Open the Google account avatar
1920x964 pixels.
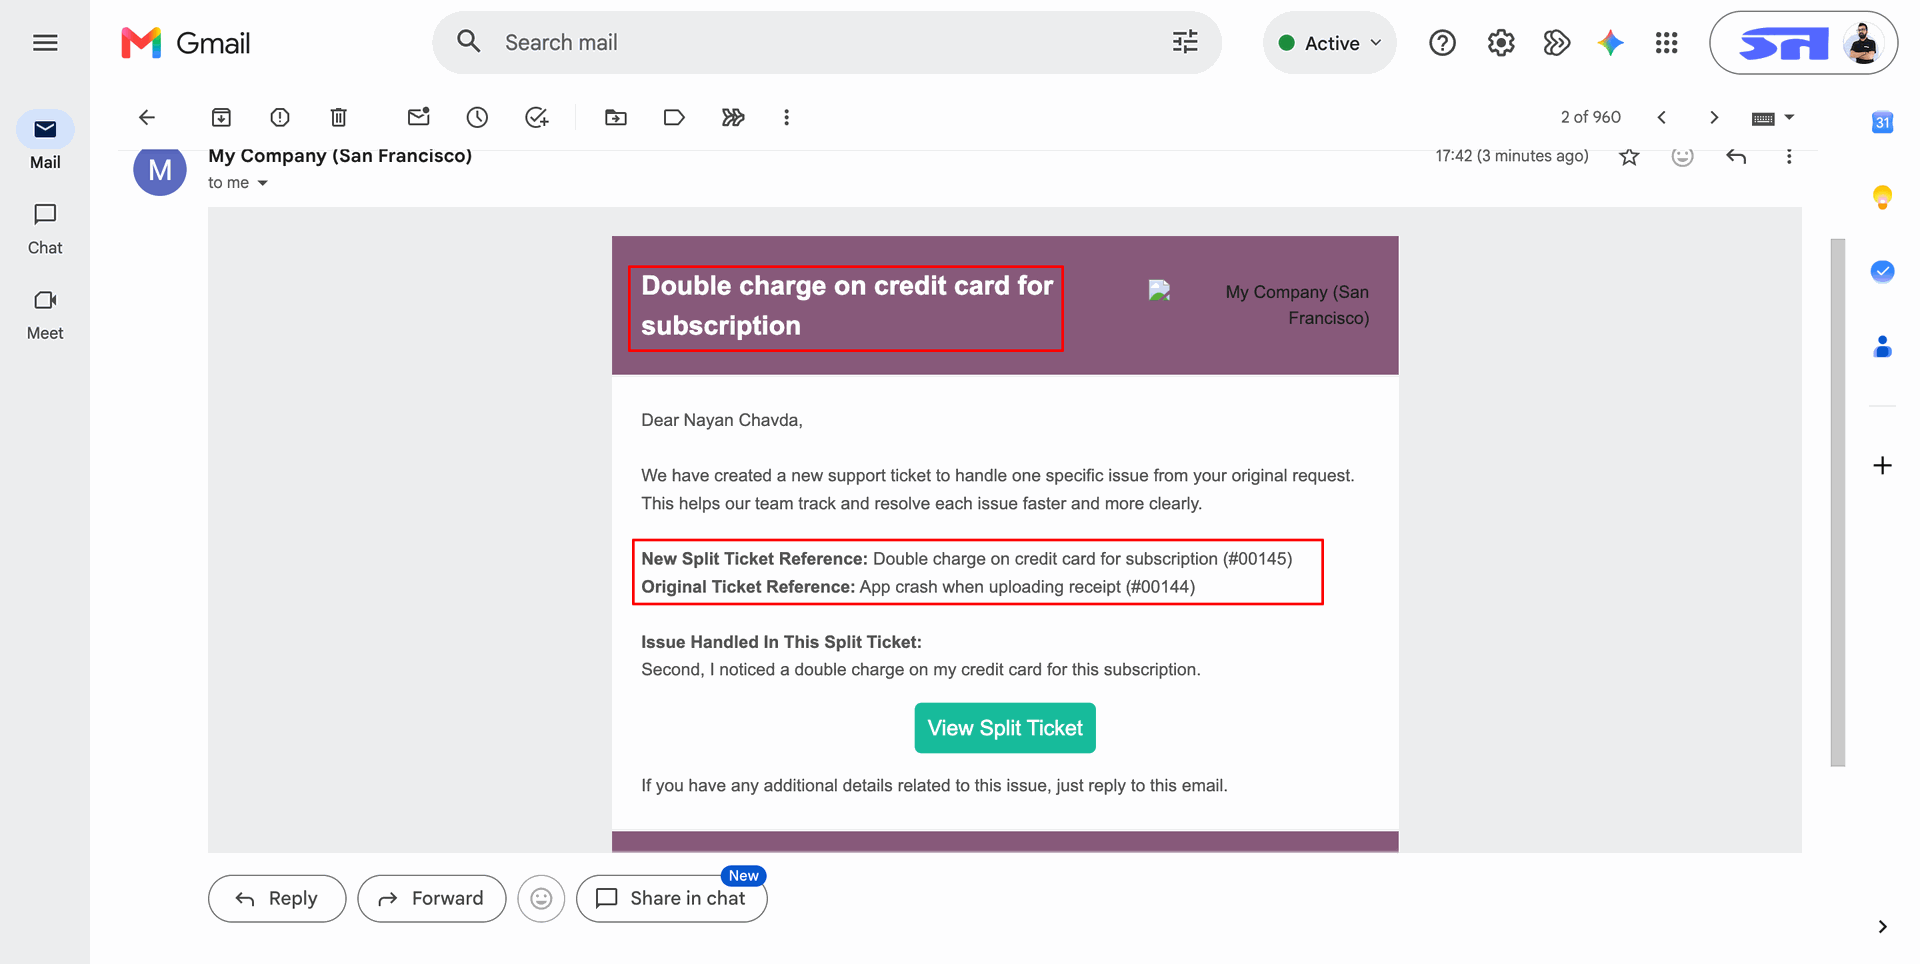coord(1862,43)
